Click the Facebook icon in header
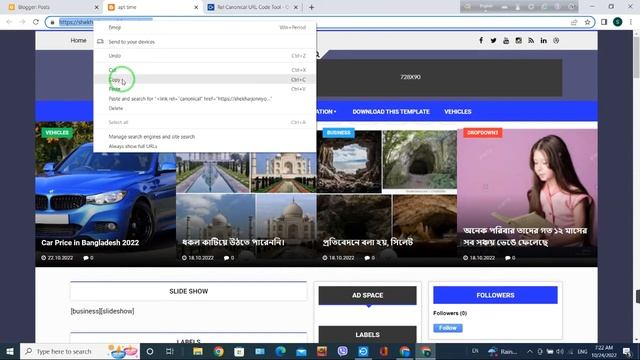The width and height of the screenshot is (640, 360). click(481, 40)
